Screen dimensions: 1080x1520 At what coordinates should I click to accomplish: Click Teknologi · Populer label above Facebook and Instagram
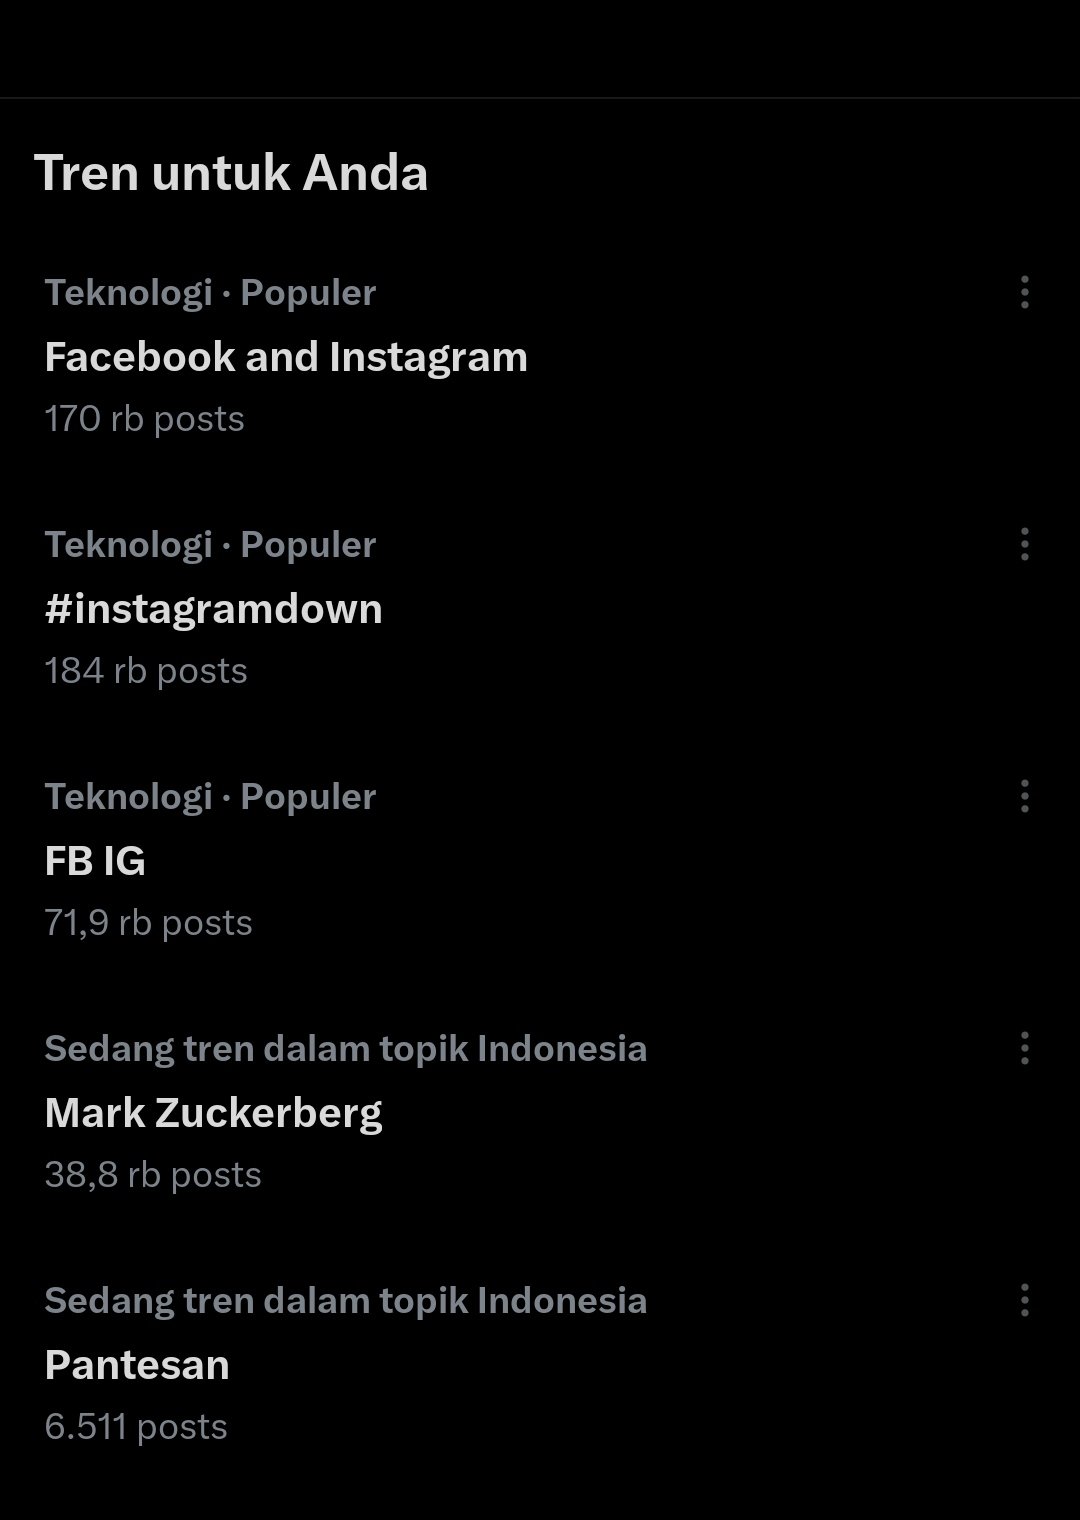pos(210,293)
